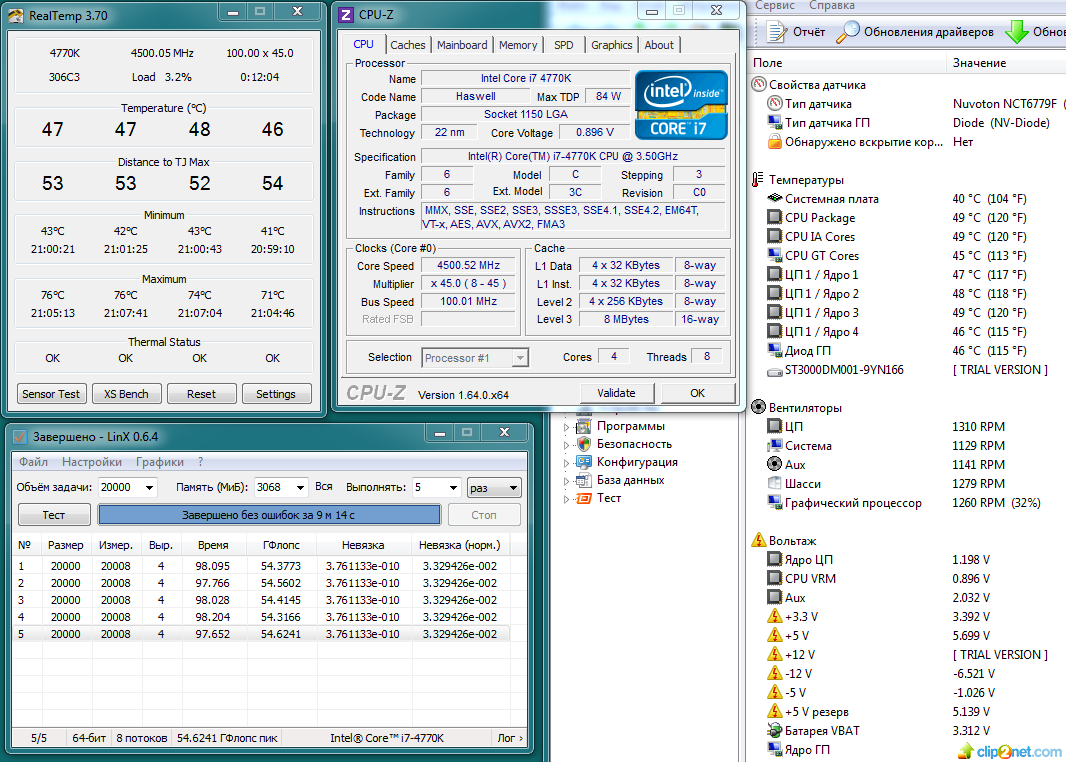Open the Объём задачи dropdown
The height and width of the screenshot is (762, 1066).
pyautogui.click(x=149, y=488)
